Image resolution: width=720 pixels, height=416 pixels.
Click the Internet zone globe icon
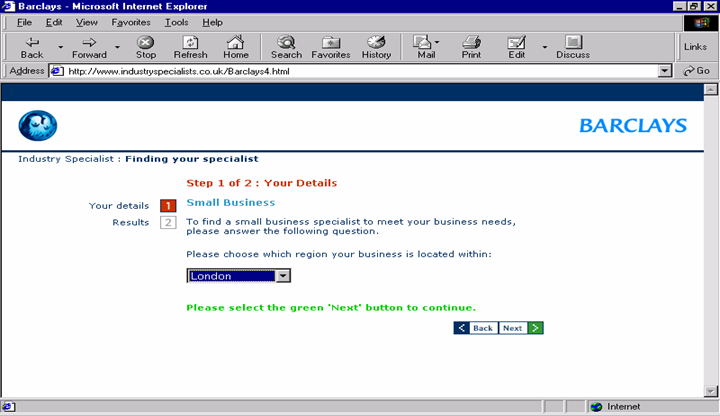click(596, 407)
